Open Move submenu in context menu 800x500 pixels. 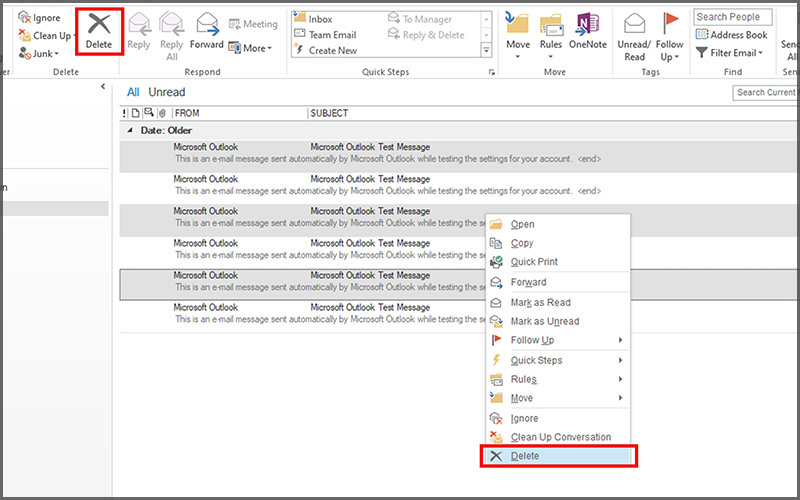558,398
